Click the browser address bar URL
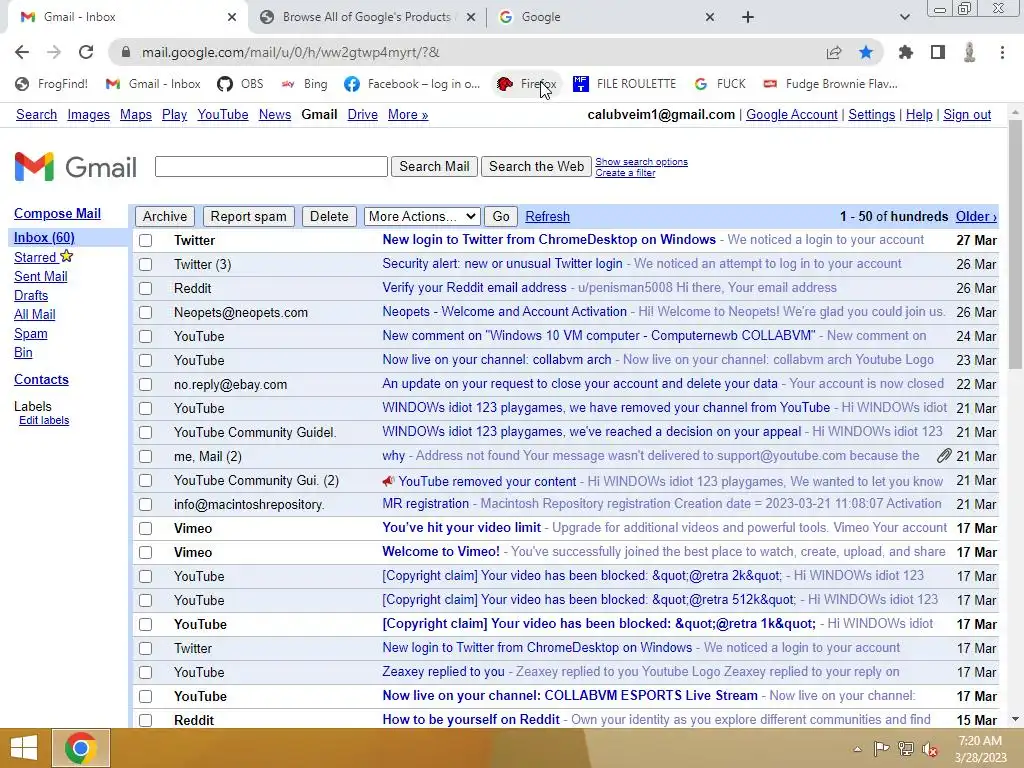 point(291,52)
